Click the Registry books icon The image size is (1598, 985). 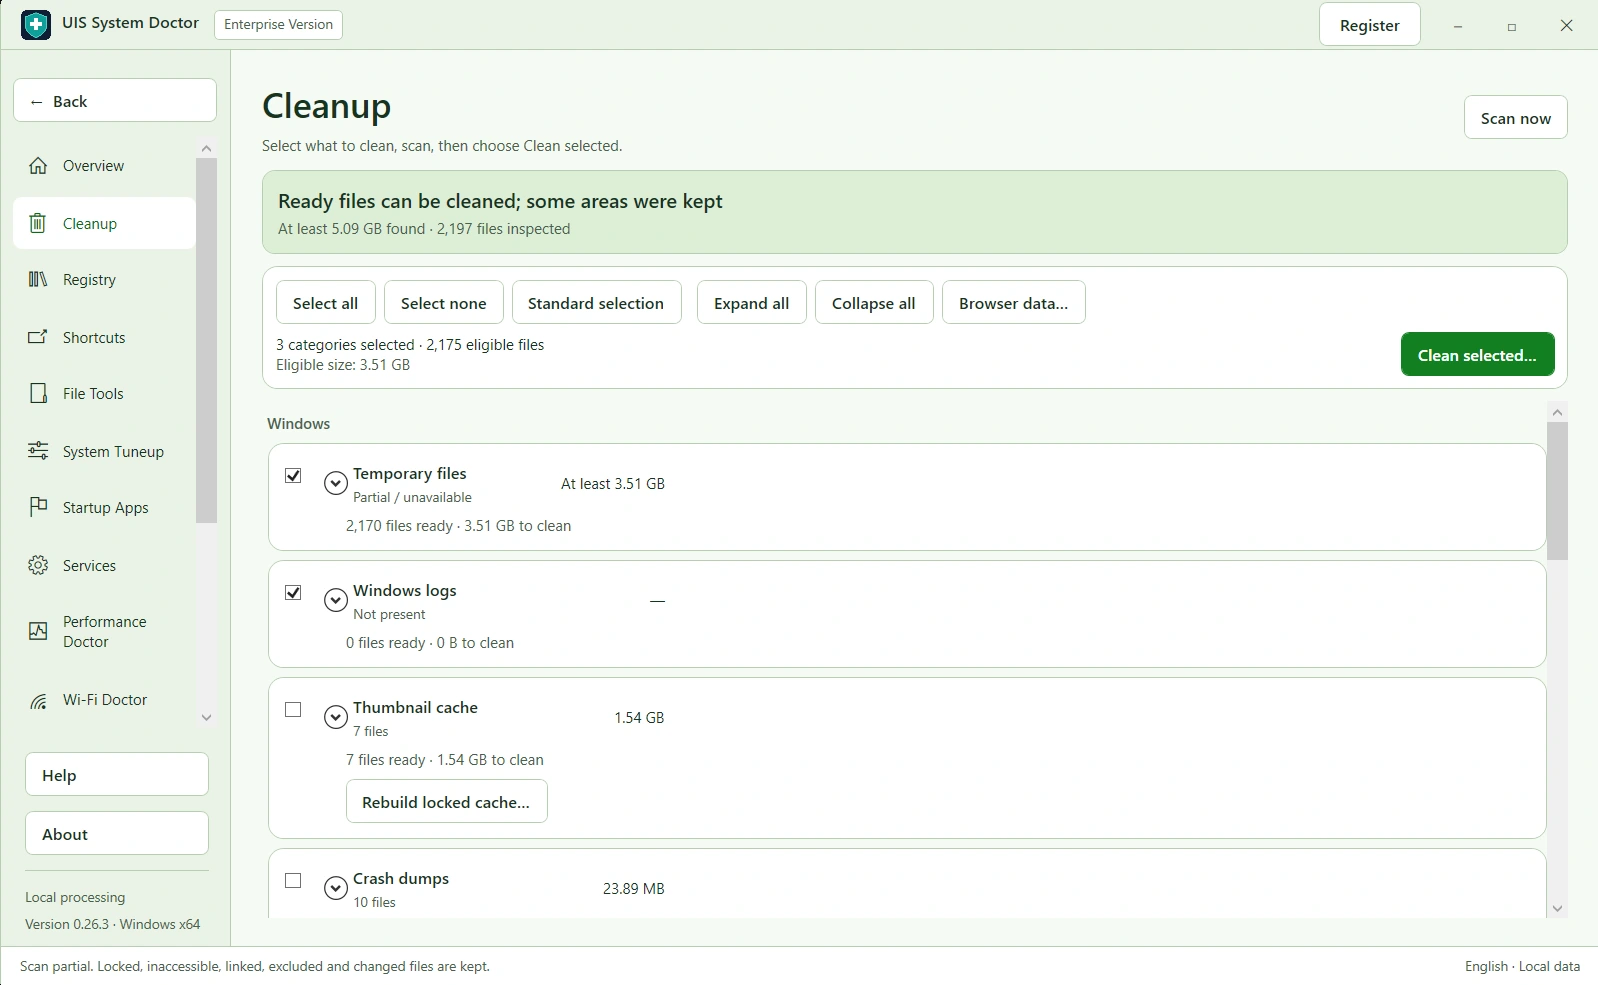point(38,279)
